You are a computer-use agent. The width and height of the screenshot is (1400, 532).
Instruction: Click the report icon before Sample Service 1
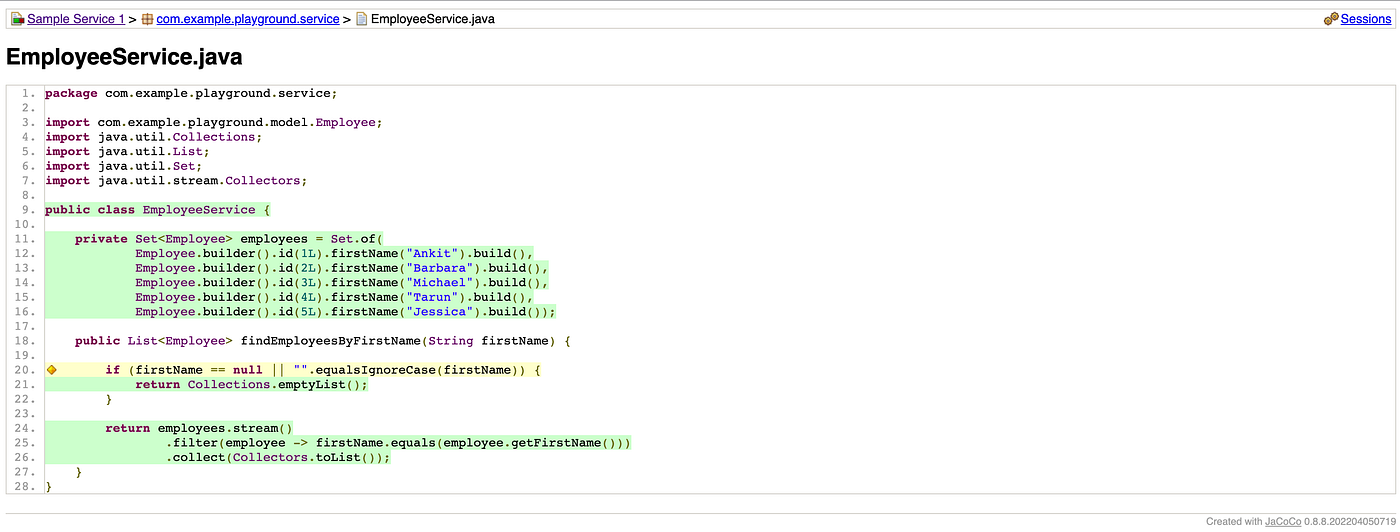coord(17,19)
